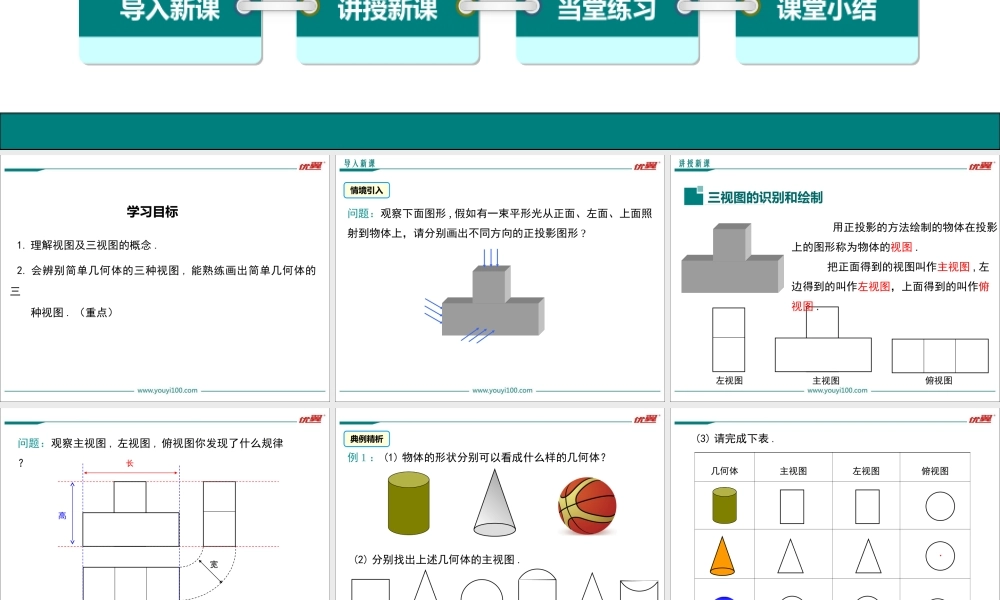Open the www.youyi100.com link on 学习目标 slide
Viewport: 1000px width, 600px height.
coord(167,391)
